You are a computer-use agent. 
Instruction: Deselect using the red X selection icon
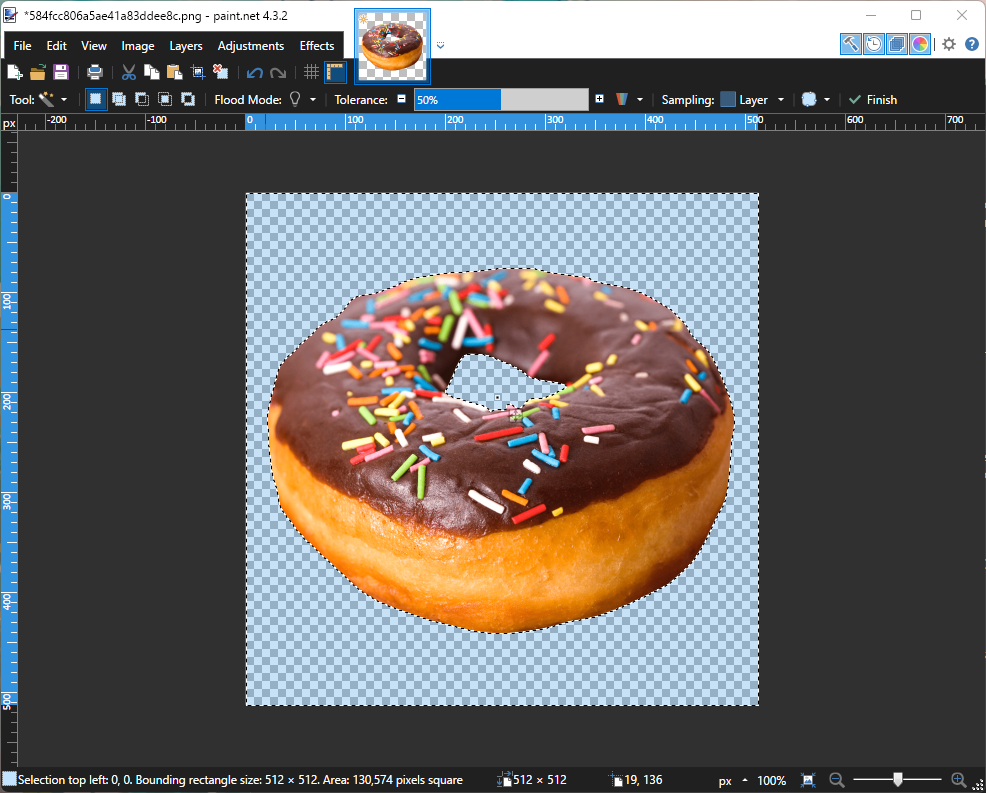point(220,72)
